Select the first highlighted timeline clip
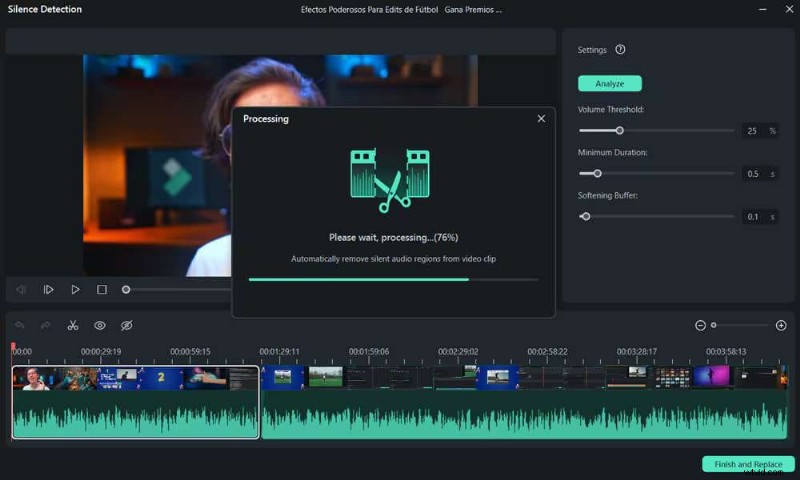 tap(136, 402)
